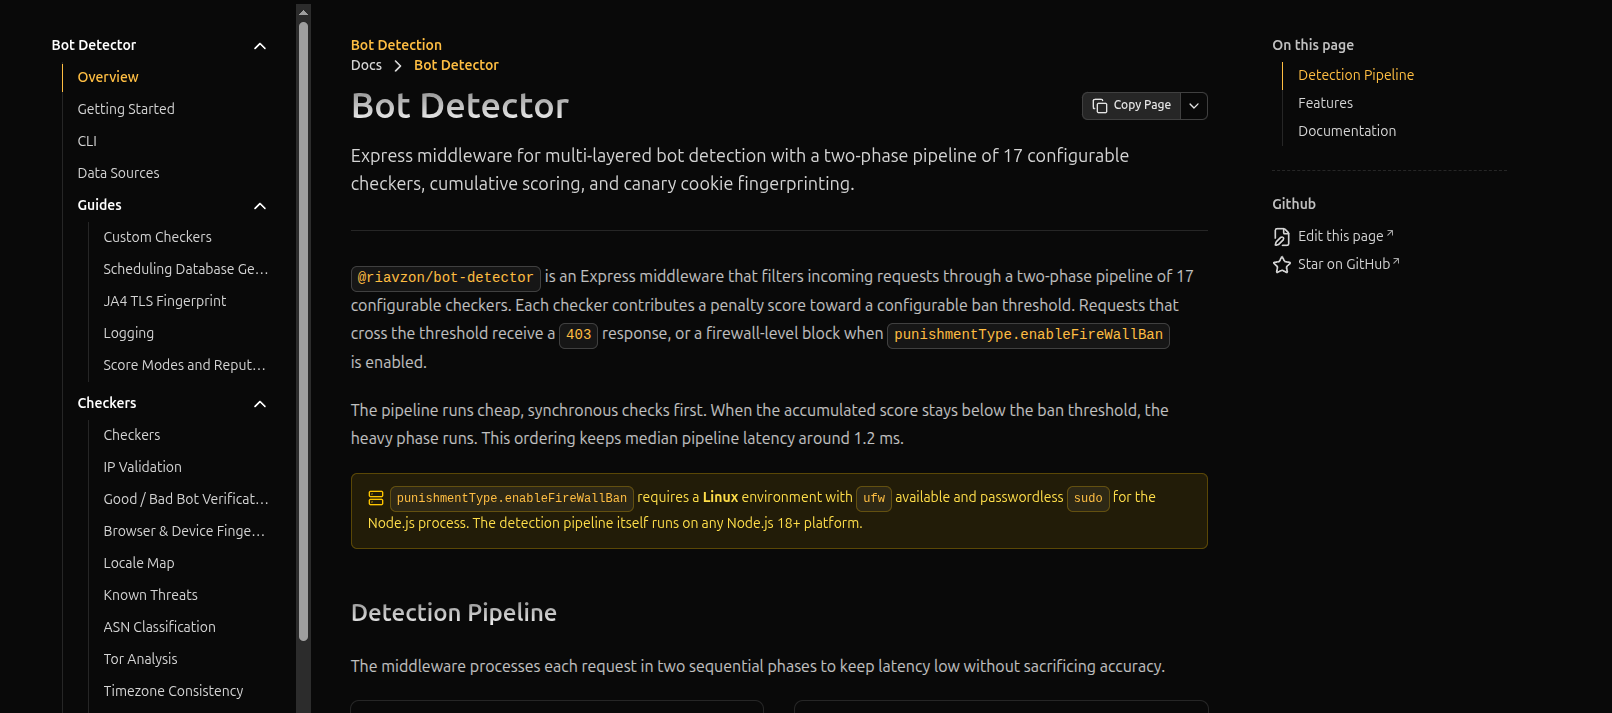Click the Features link on this page
This screenshot has height=713, width=1612.
(x=1325, y=103)
